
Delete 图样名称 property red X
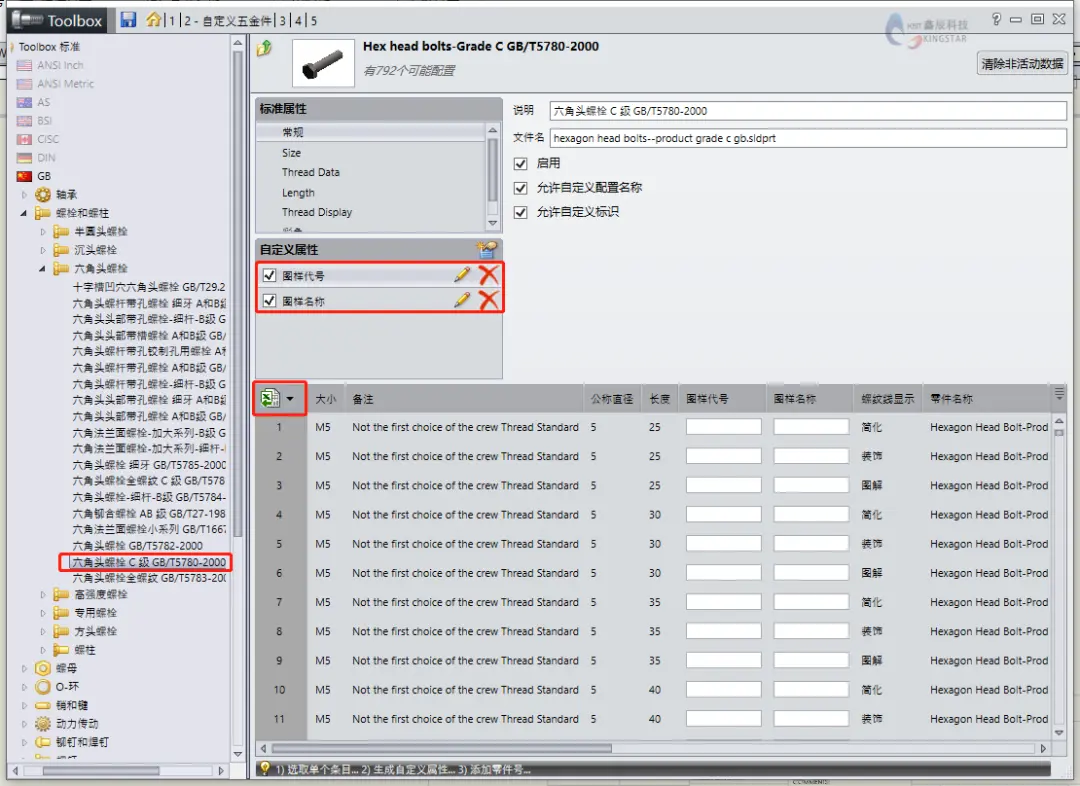click(x=488, y=300)
